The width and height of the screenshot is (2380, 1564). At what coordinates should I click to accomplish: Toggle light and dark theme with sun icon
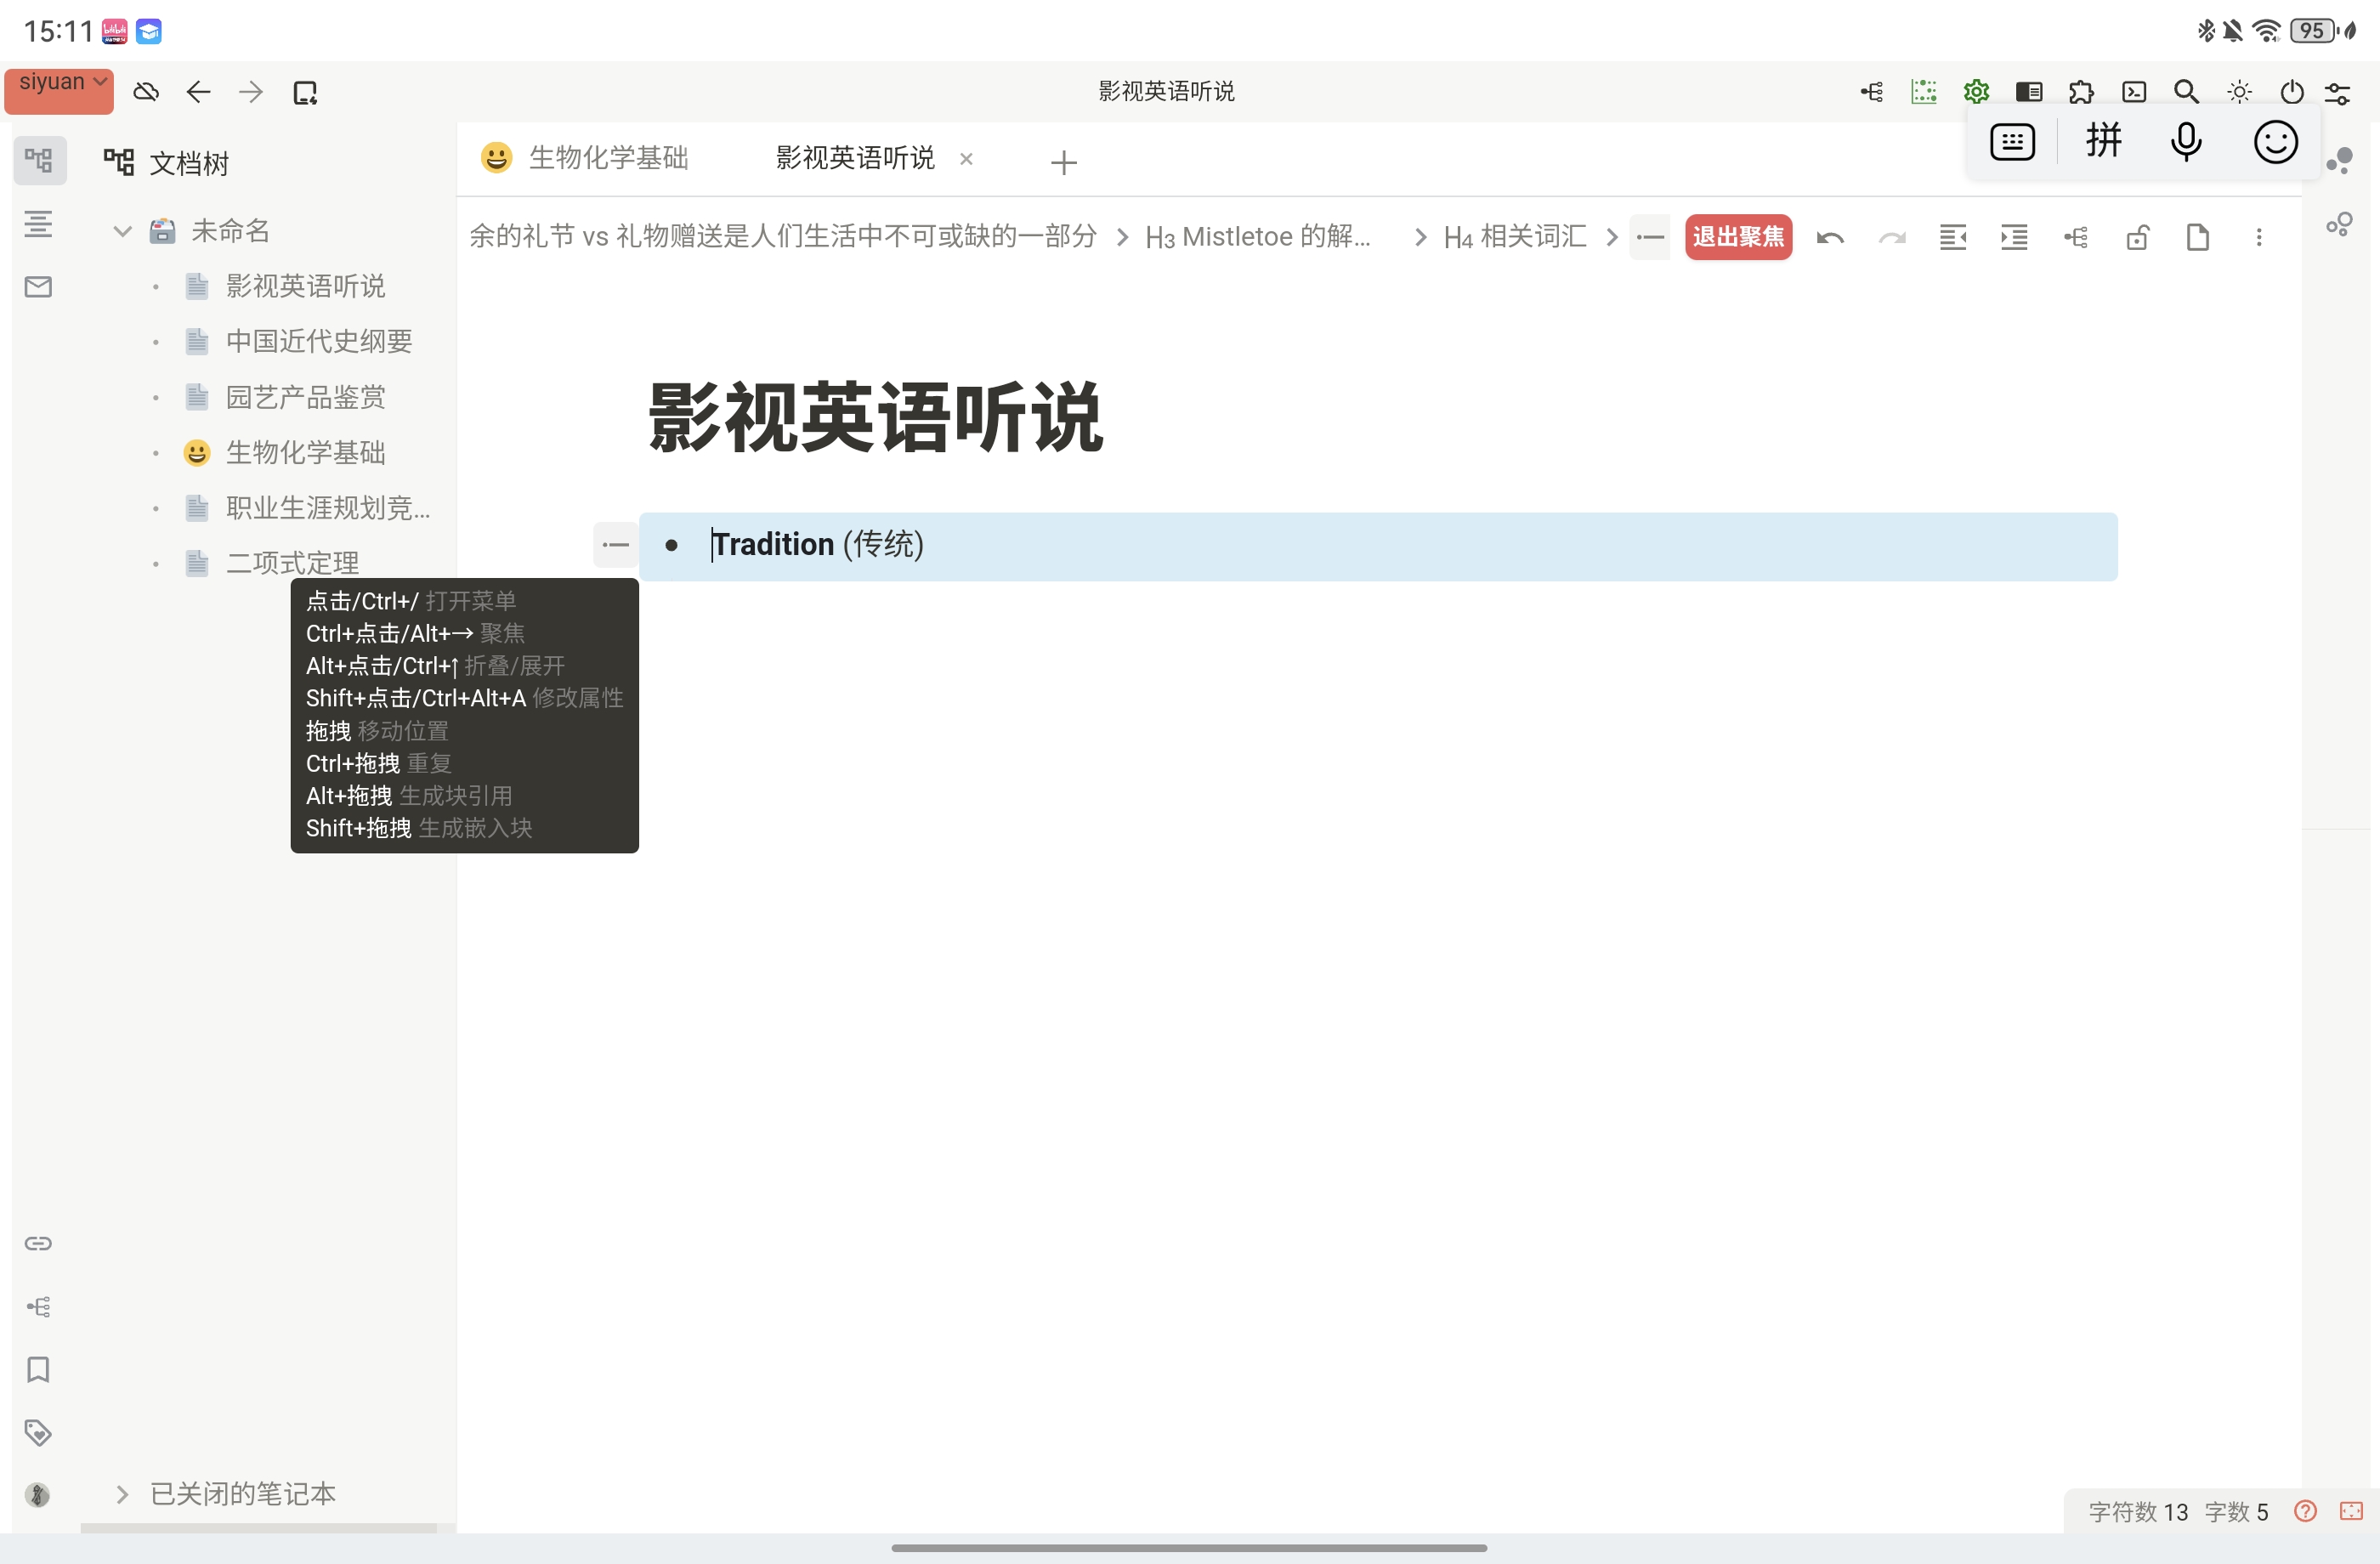[2240, 91]
